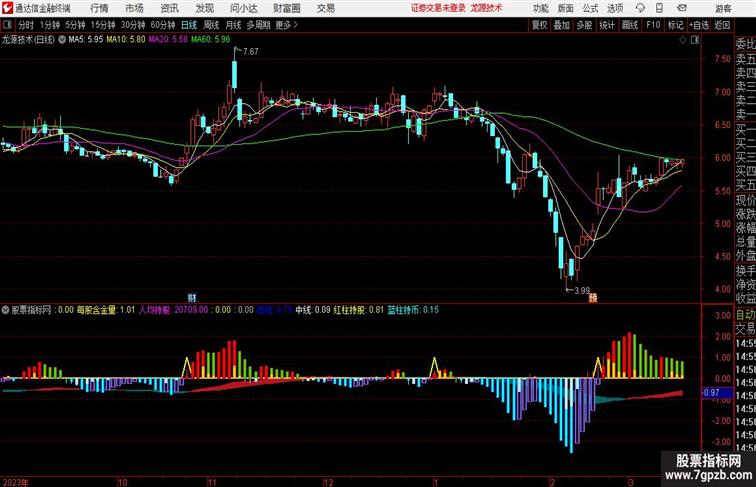Screen dimensions: 756x487
Task: Click the 游客 user label
Action: (x=723, y=8)
